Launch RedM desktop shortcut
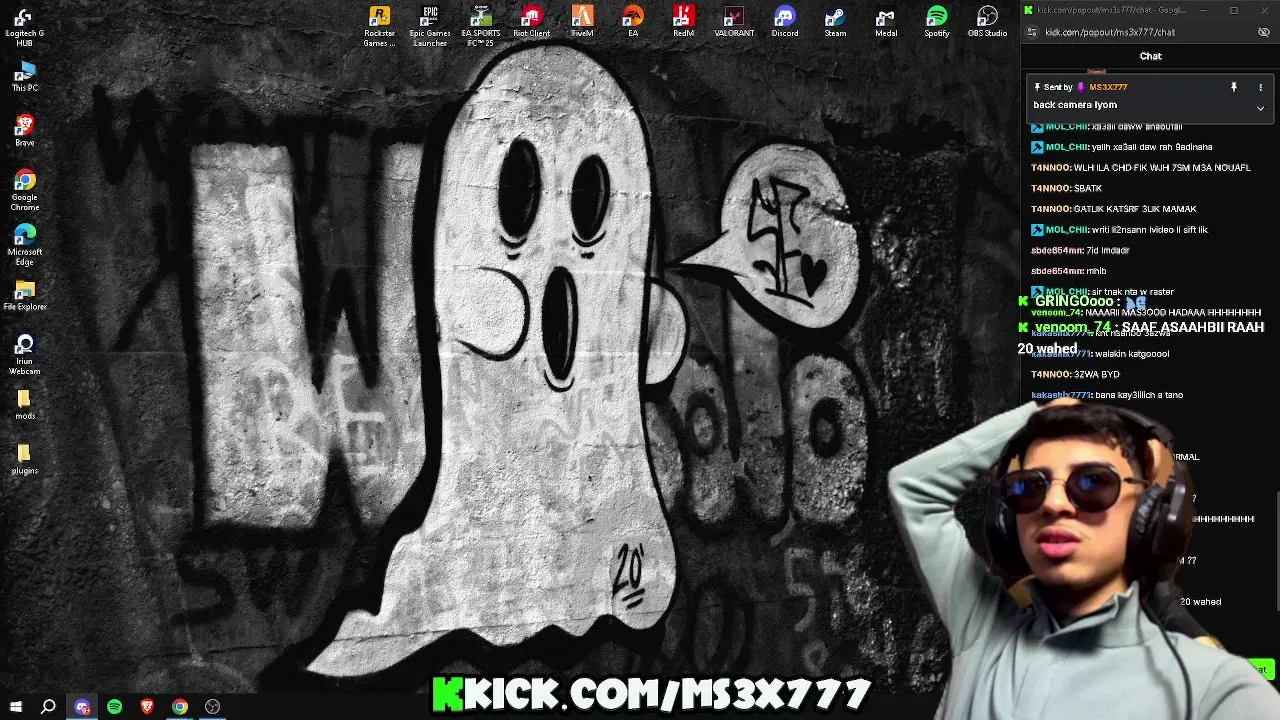This screenshot has width=1280, height=720. tap(683, 21)
